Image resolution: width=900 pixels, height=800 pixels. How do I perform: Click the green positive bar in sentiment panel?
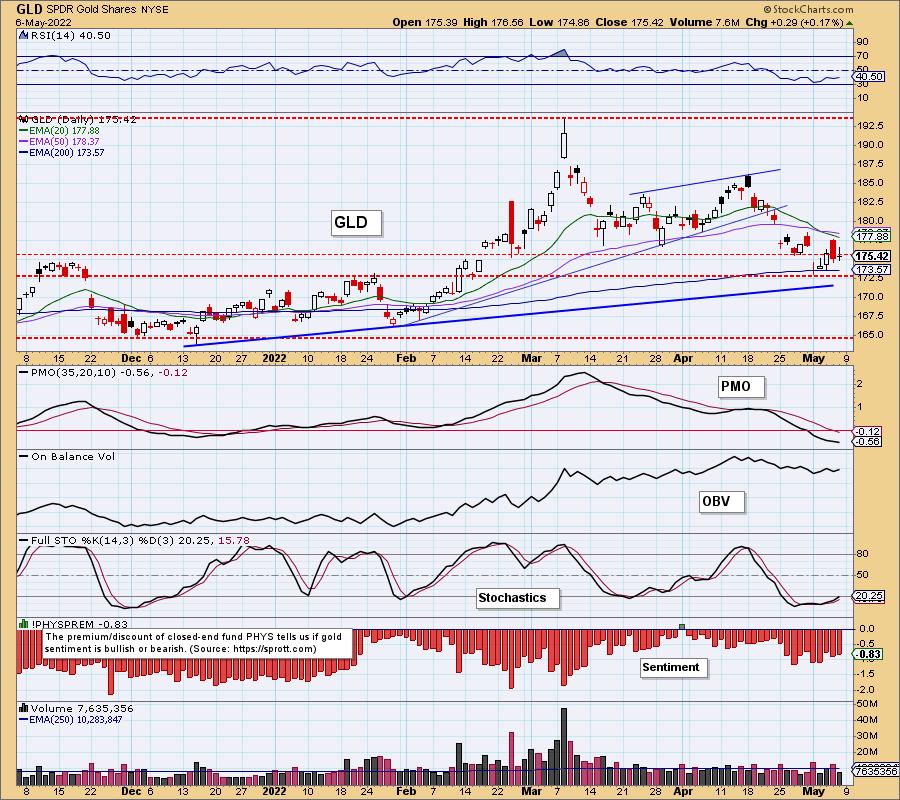[682, 626]
